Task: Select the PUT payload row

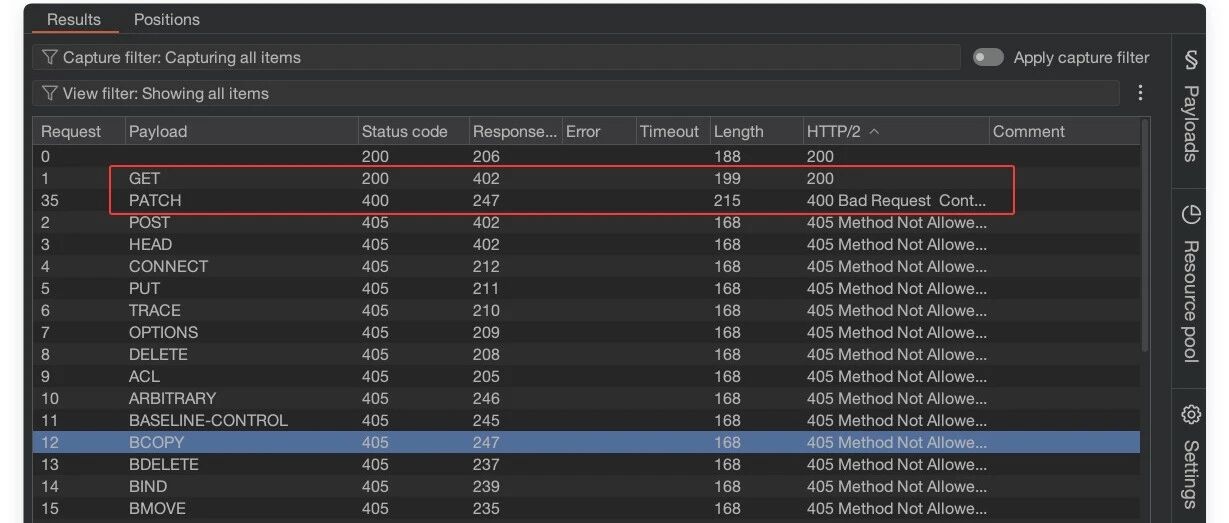Action: pyautogui.click(x=586, y=288)
